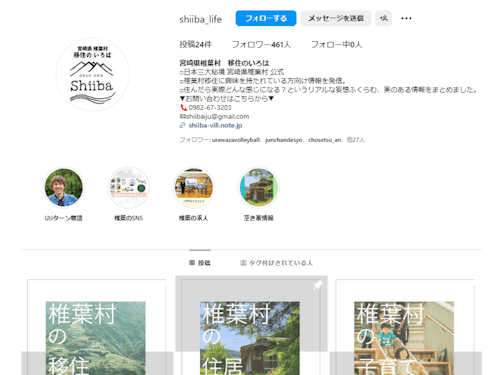Click the blue フォローする button

coord(266,18)
